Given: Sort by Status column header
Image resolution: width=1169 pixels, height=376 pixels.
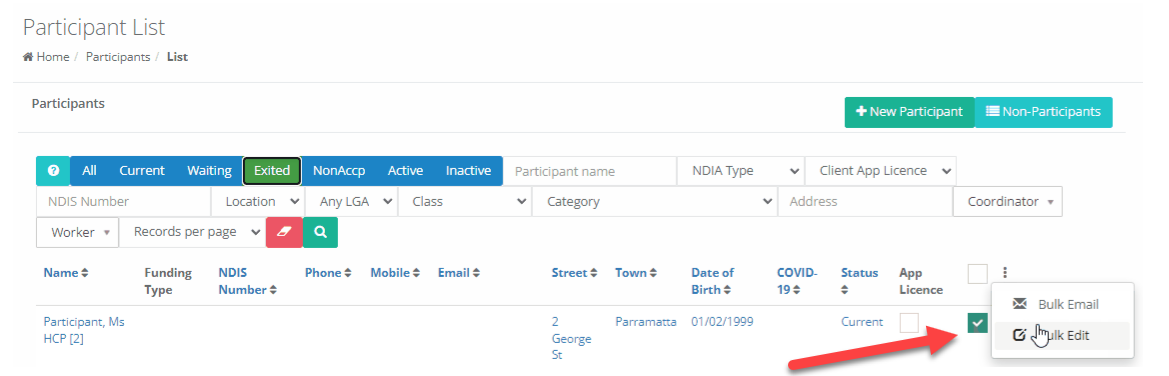Looking at the screenshot, I should tap(860, 281).
